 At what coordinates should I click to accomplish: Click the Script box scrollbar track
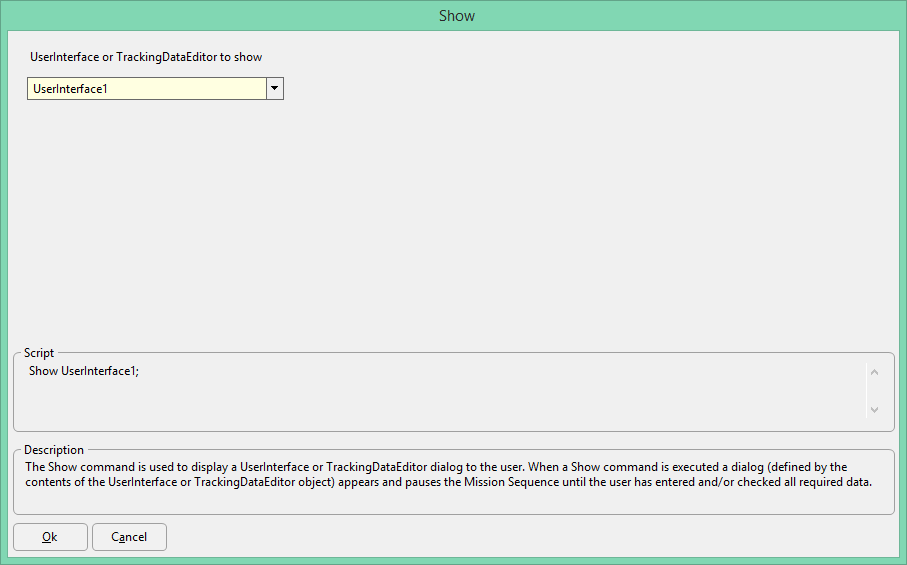tap(874, 392)
